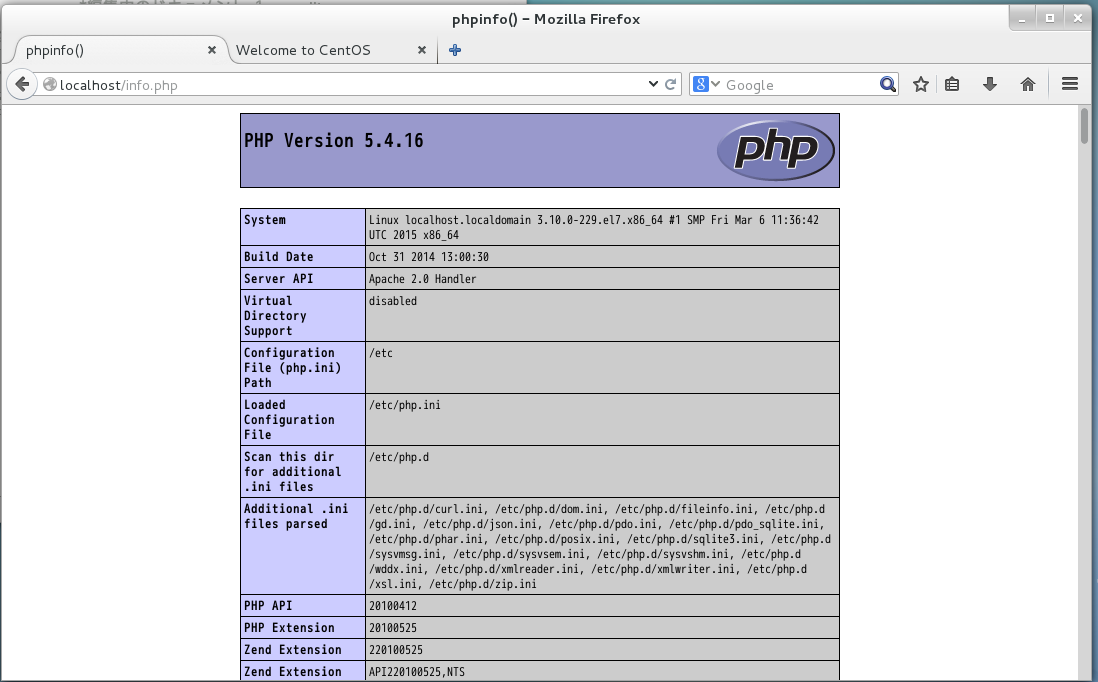The width and height of the screenshot is (1098, 682).
Task: Click the Firefox reload page icon
Action: (670, 84)
